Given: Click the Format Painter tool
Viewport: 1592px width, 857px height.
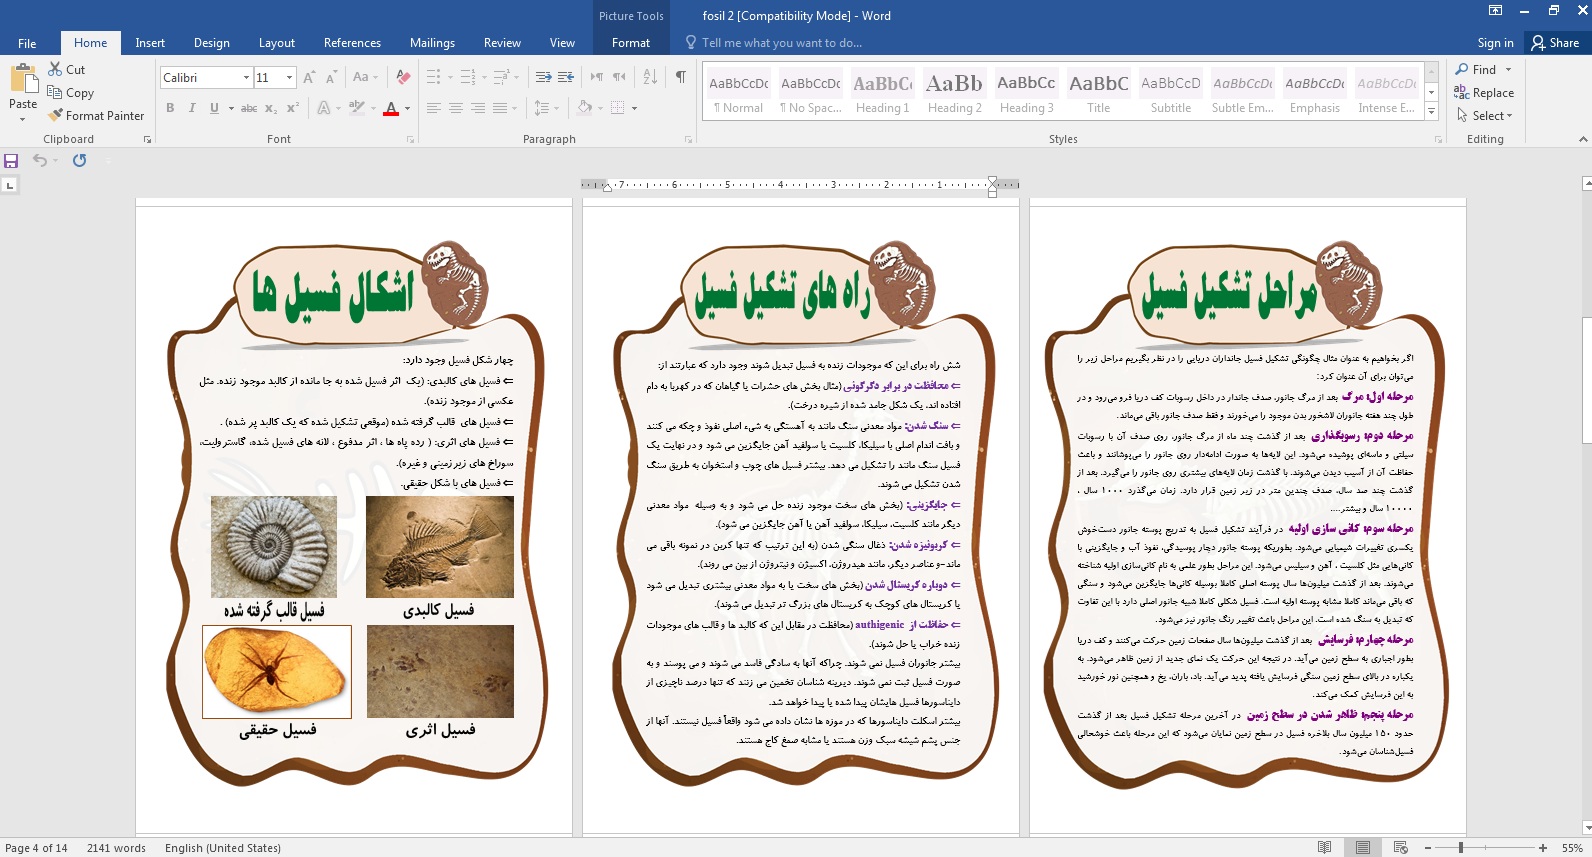Looking at the screenshot, I should [96, 116].
